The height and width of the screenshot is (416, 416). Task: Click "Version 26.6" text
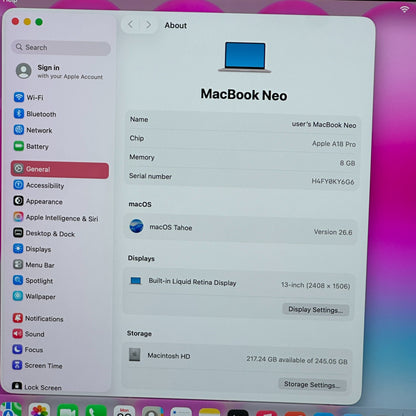tap(333, 232)
